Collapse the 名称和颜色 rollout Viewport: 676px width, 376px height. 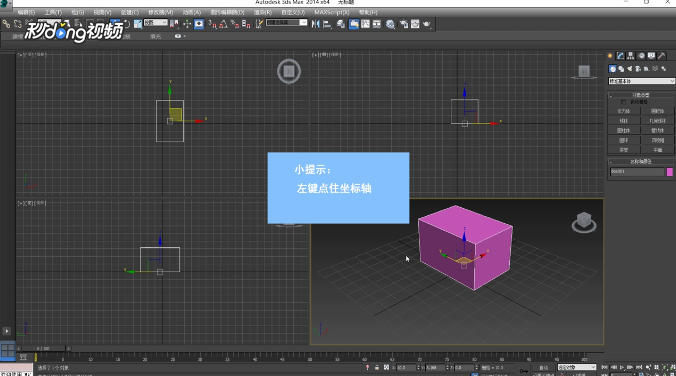point(641,162)
